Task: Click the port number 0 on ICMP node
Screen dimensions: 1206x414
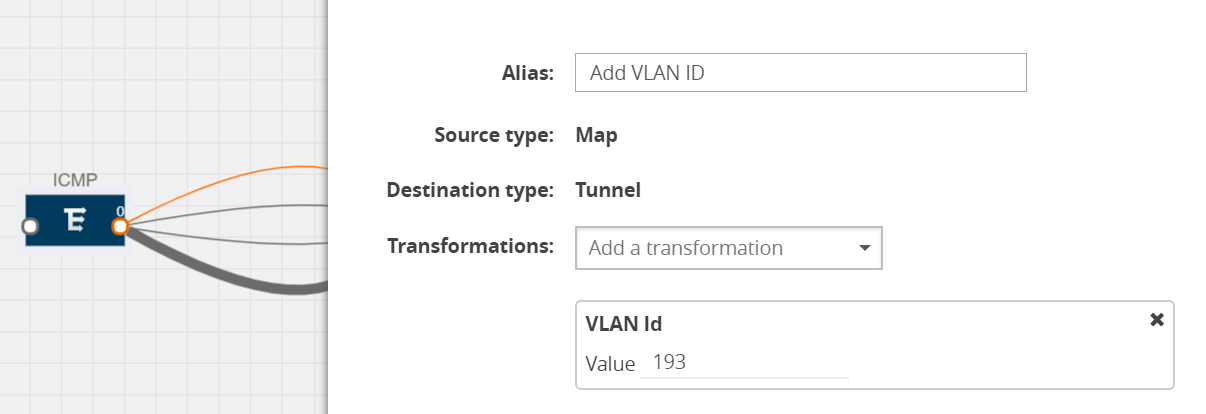Action: click(x=120, y=211)
